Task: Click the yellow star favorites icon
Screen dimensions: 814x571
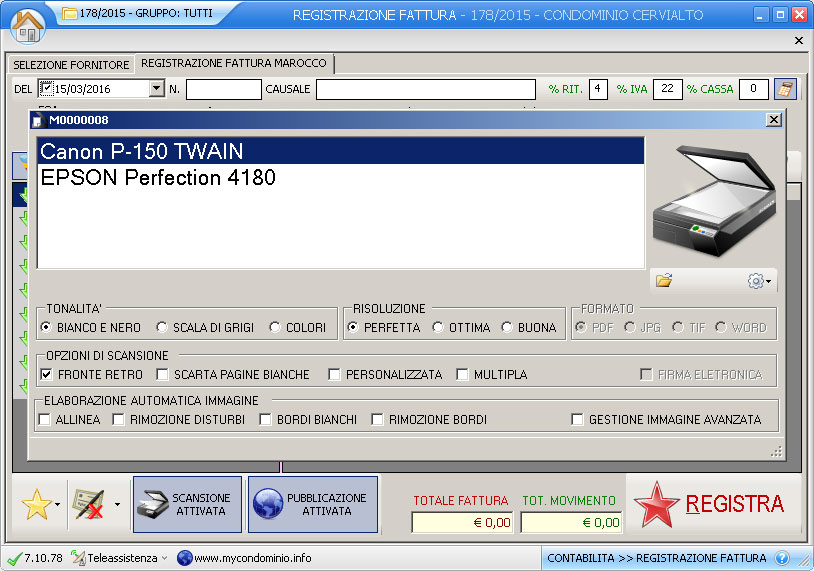Action: tap(36, 505)
